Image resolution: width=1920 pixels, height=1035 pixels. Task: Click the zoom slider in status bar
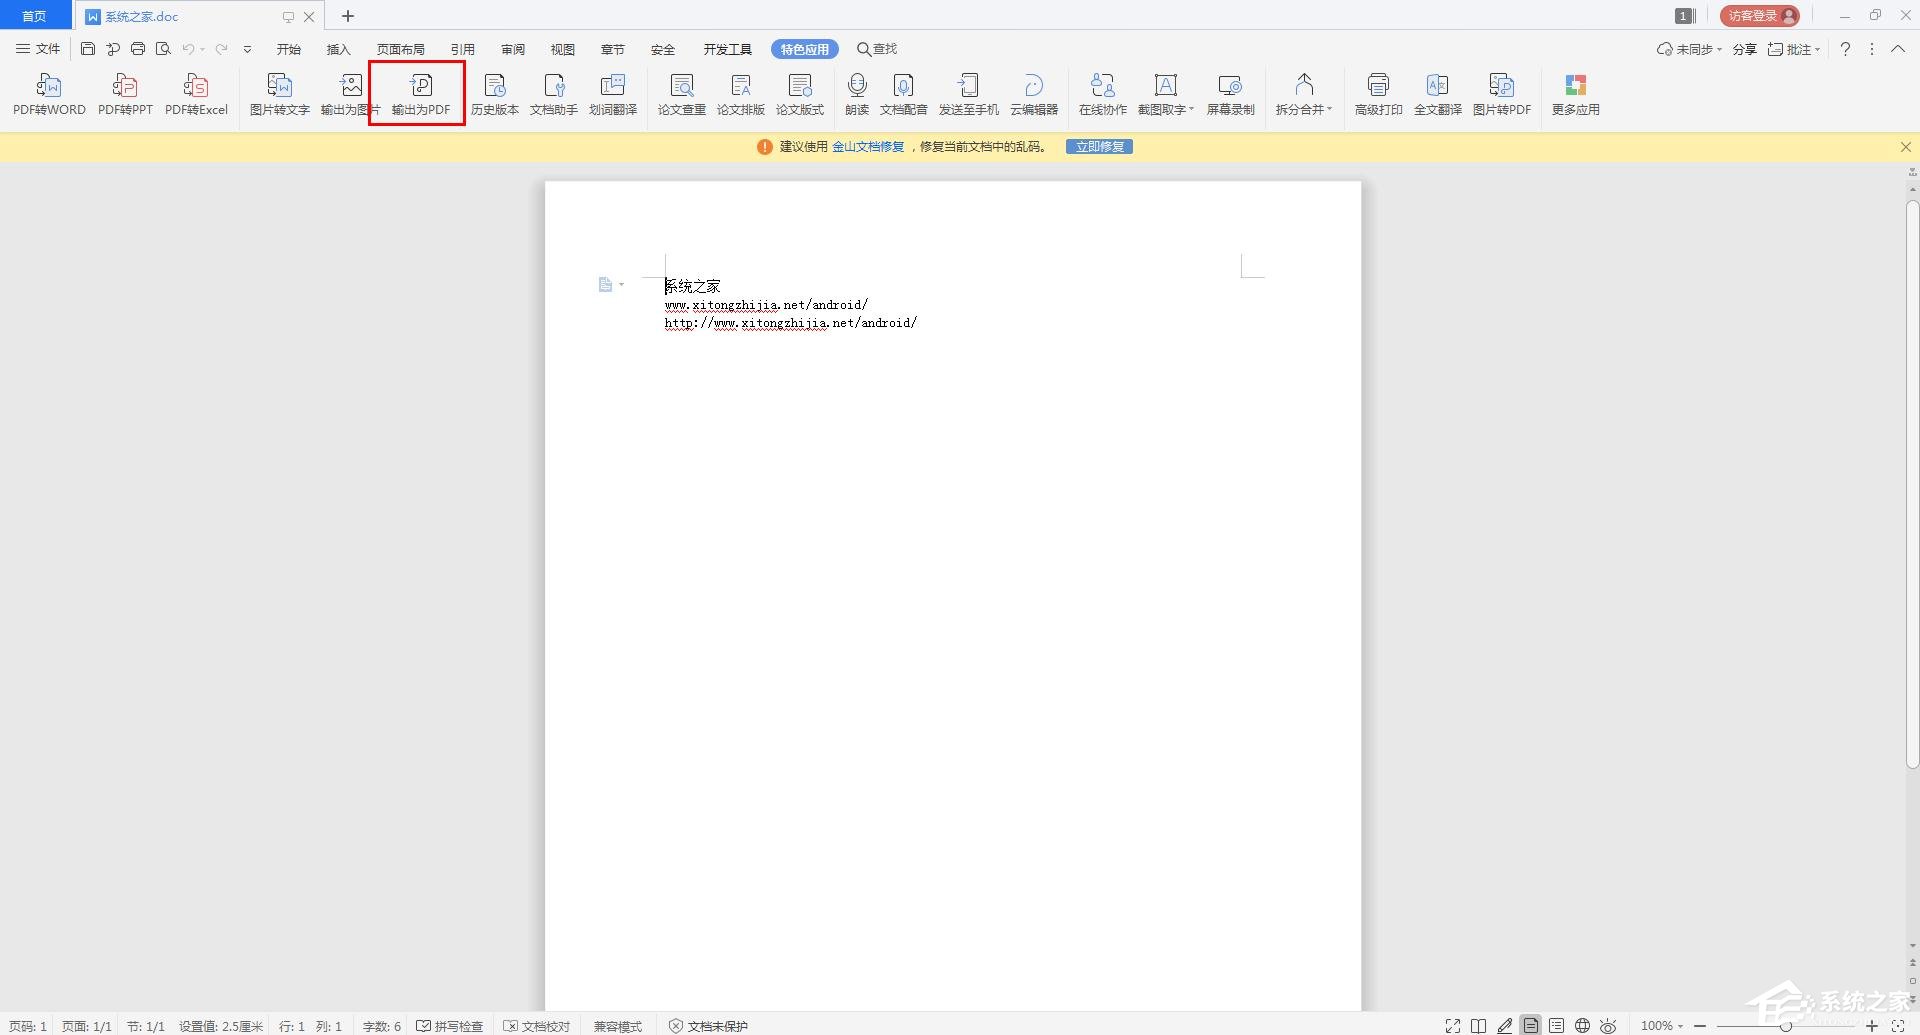1785,1026
